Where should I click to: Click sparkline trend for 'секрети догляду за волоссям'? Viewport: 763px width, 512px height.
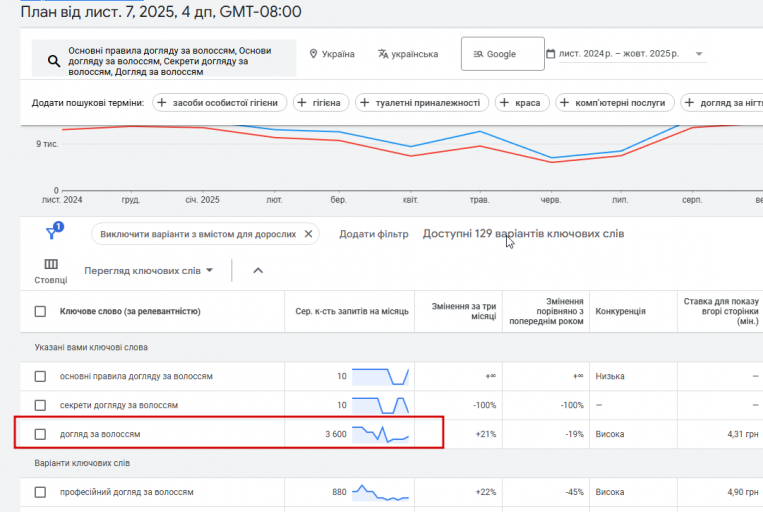point(381,405)
